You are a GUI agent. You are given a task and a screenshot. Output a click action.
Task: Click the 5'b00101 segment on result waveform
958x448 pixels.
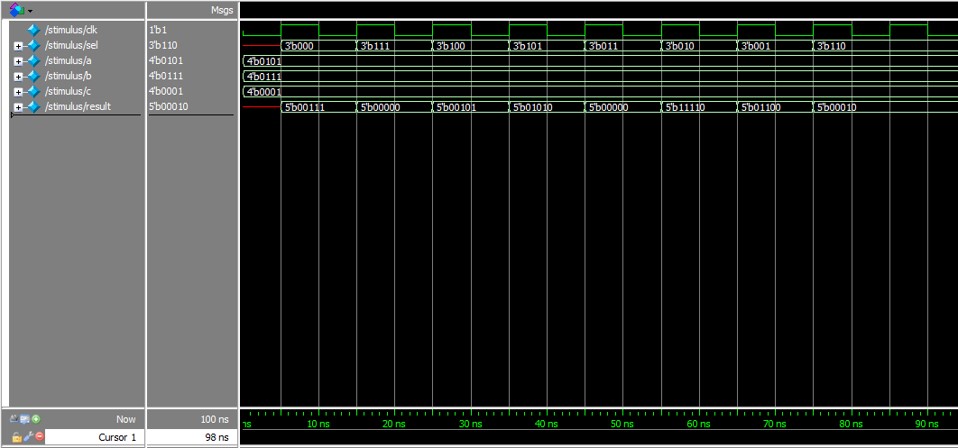[x=470, y=108]
